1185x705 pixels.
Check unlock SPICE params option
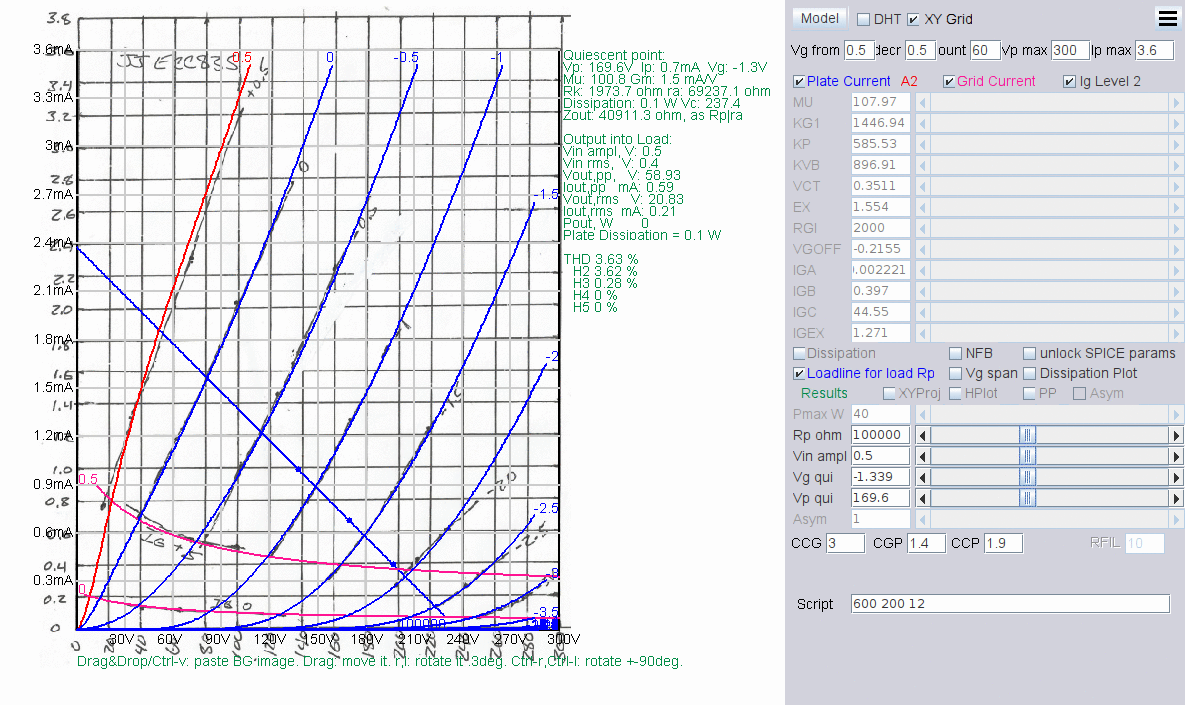tap(1030, 353)
